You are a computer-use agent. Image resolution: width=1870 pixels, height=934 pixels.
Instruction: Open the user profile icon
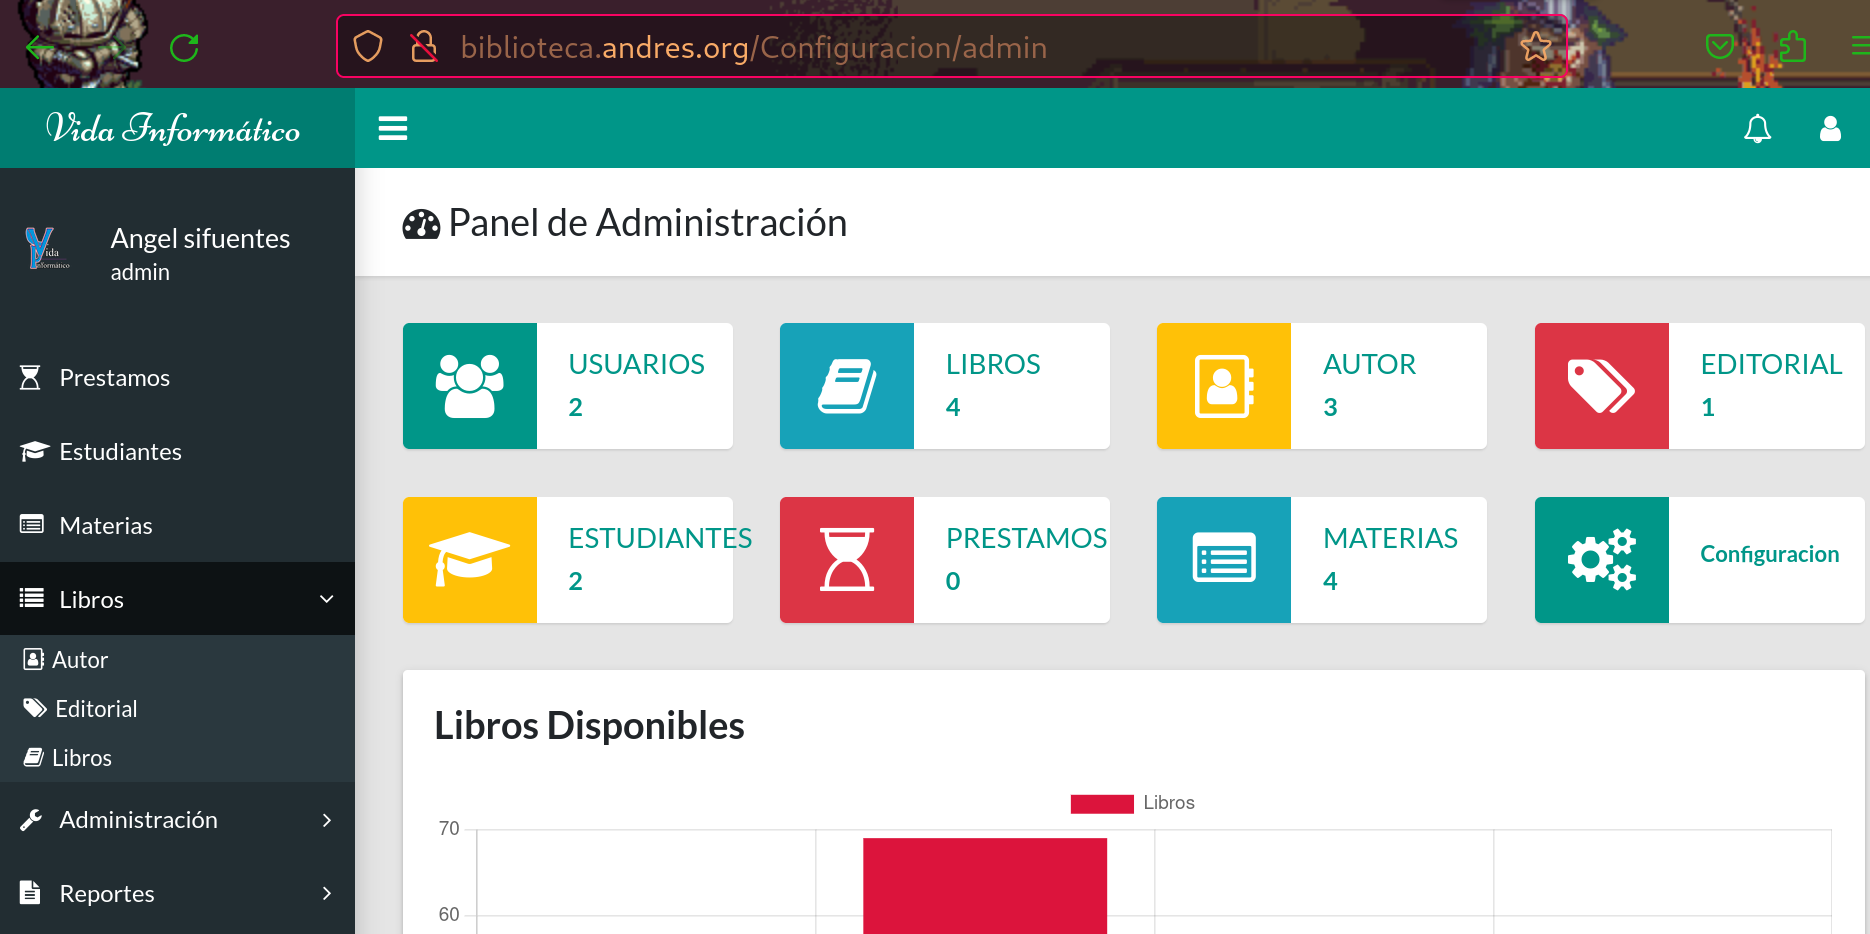[1830, 128]
